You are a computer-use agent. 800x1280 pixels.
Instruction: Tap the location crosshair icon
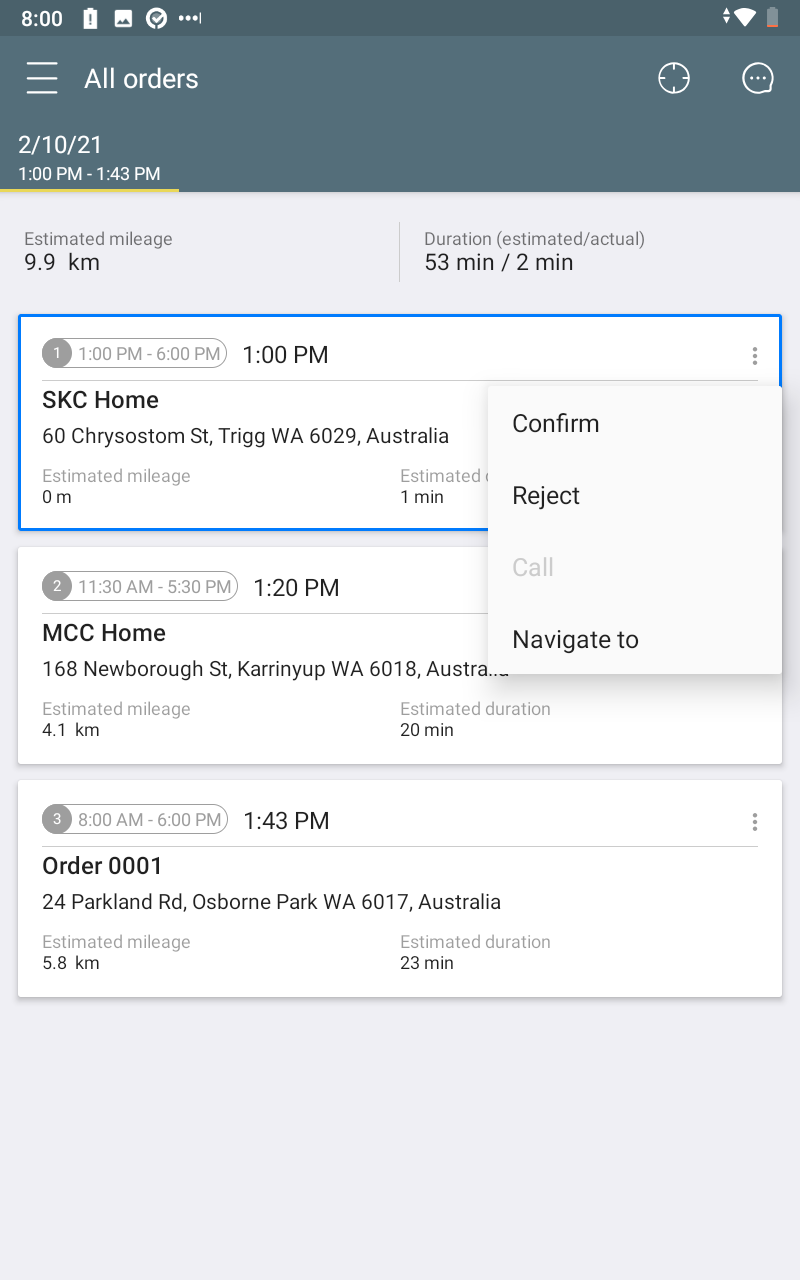pyautogui.click(x=674, y=78)
